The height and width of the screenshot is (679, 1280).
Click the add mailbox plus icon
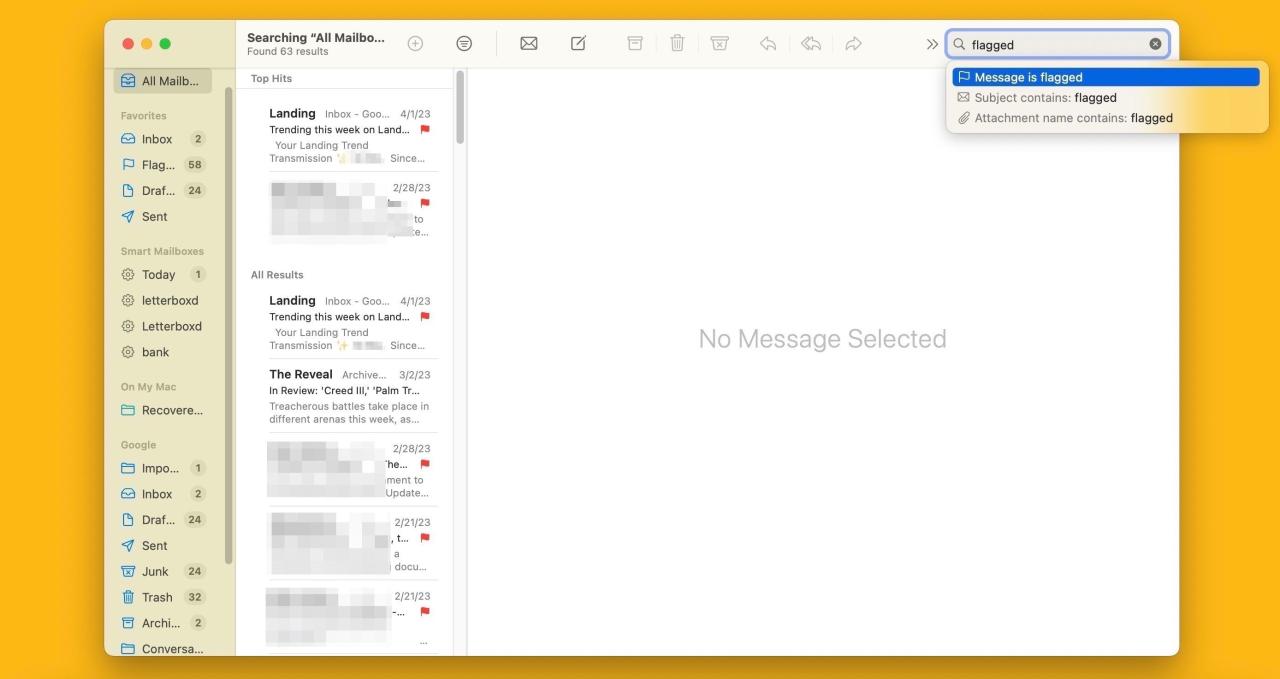(x=415, y=44)
